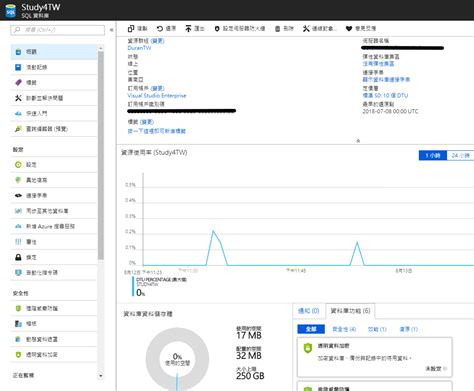Click the 'click here to add tags' link

(157, 131)
